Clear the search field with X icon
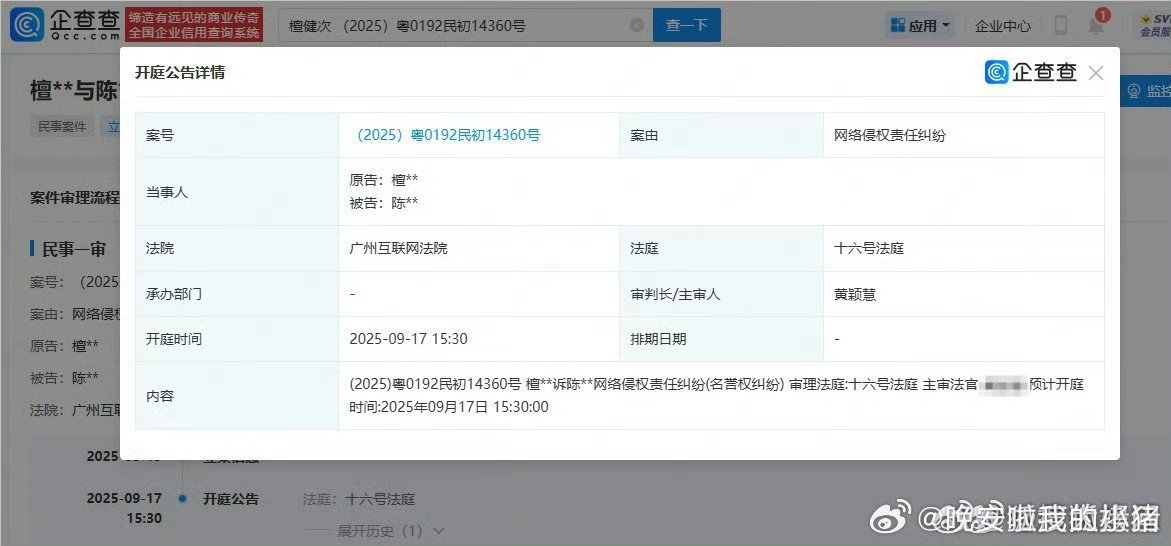Screen dimensions: 1171x546 [636, 25]
